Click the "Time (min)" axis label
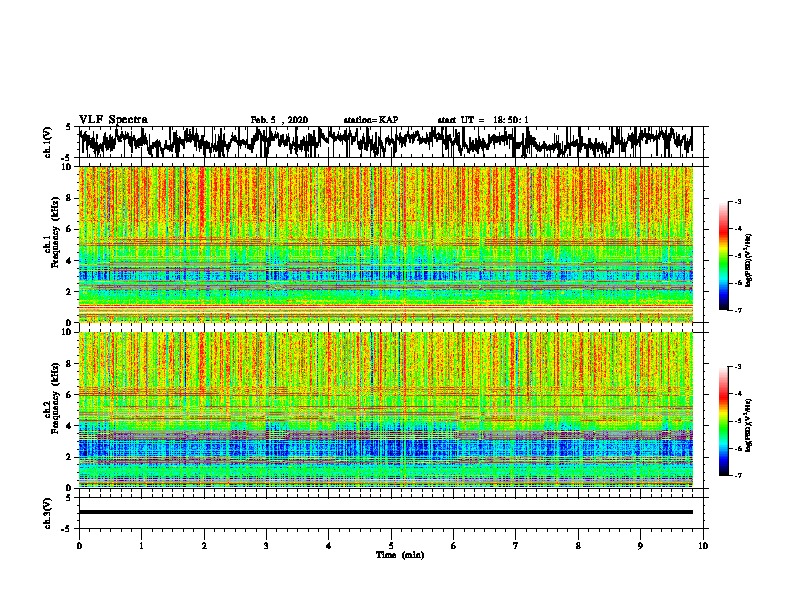The width and height of the screenshot is (792, 612). (x=400, y=555)
